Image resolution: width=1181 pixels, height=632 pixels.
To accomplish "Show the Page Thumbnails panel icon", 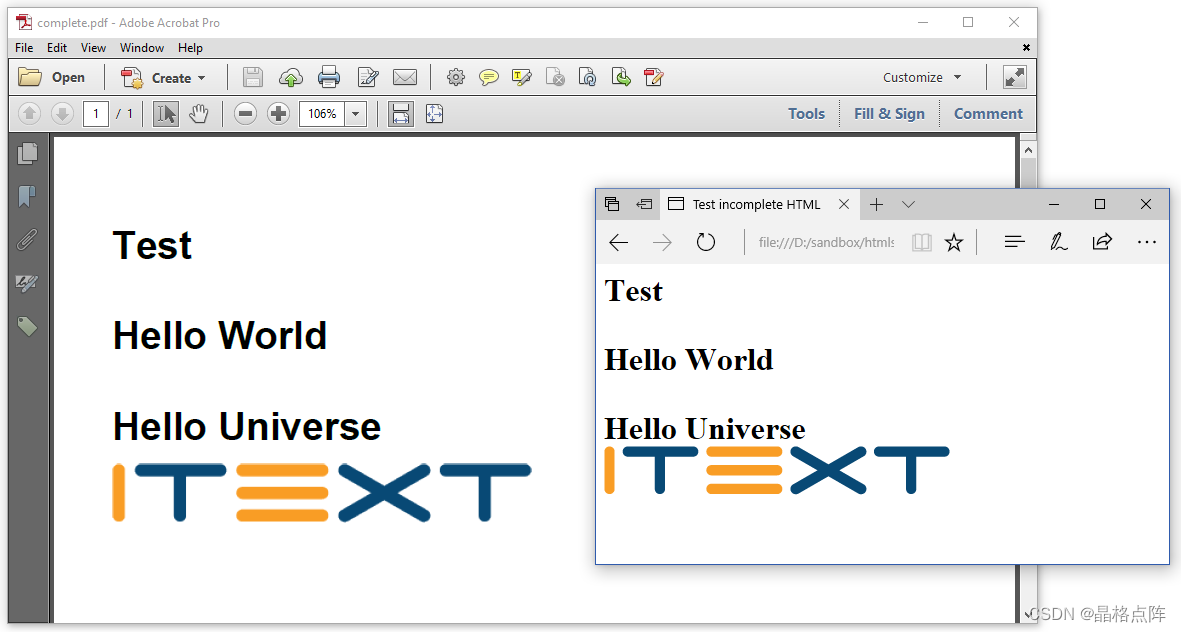I will 27,154.
